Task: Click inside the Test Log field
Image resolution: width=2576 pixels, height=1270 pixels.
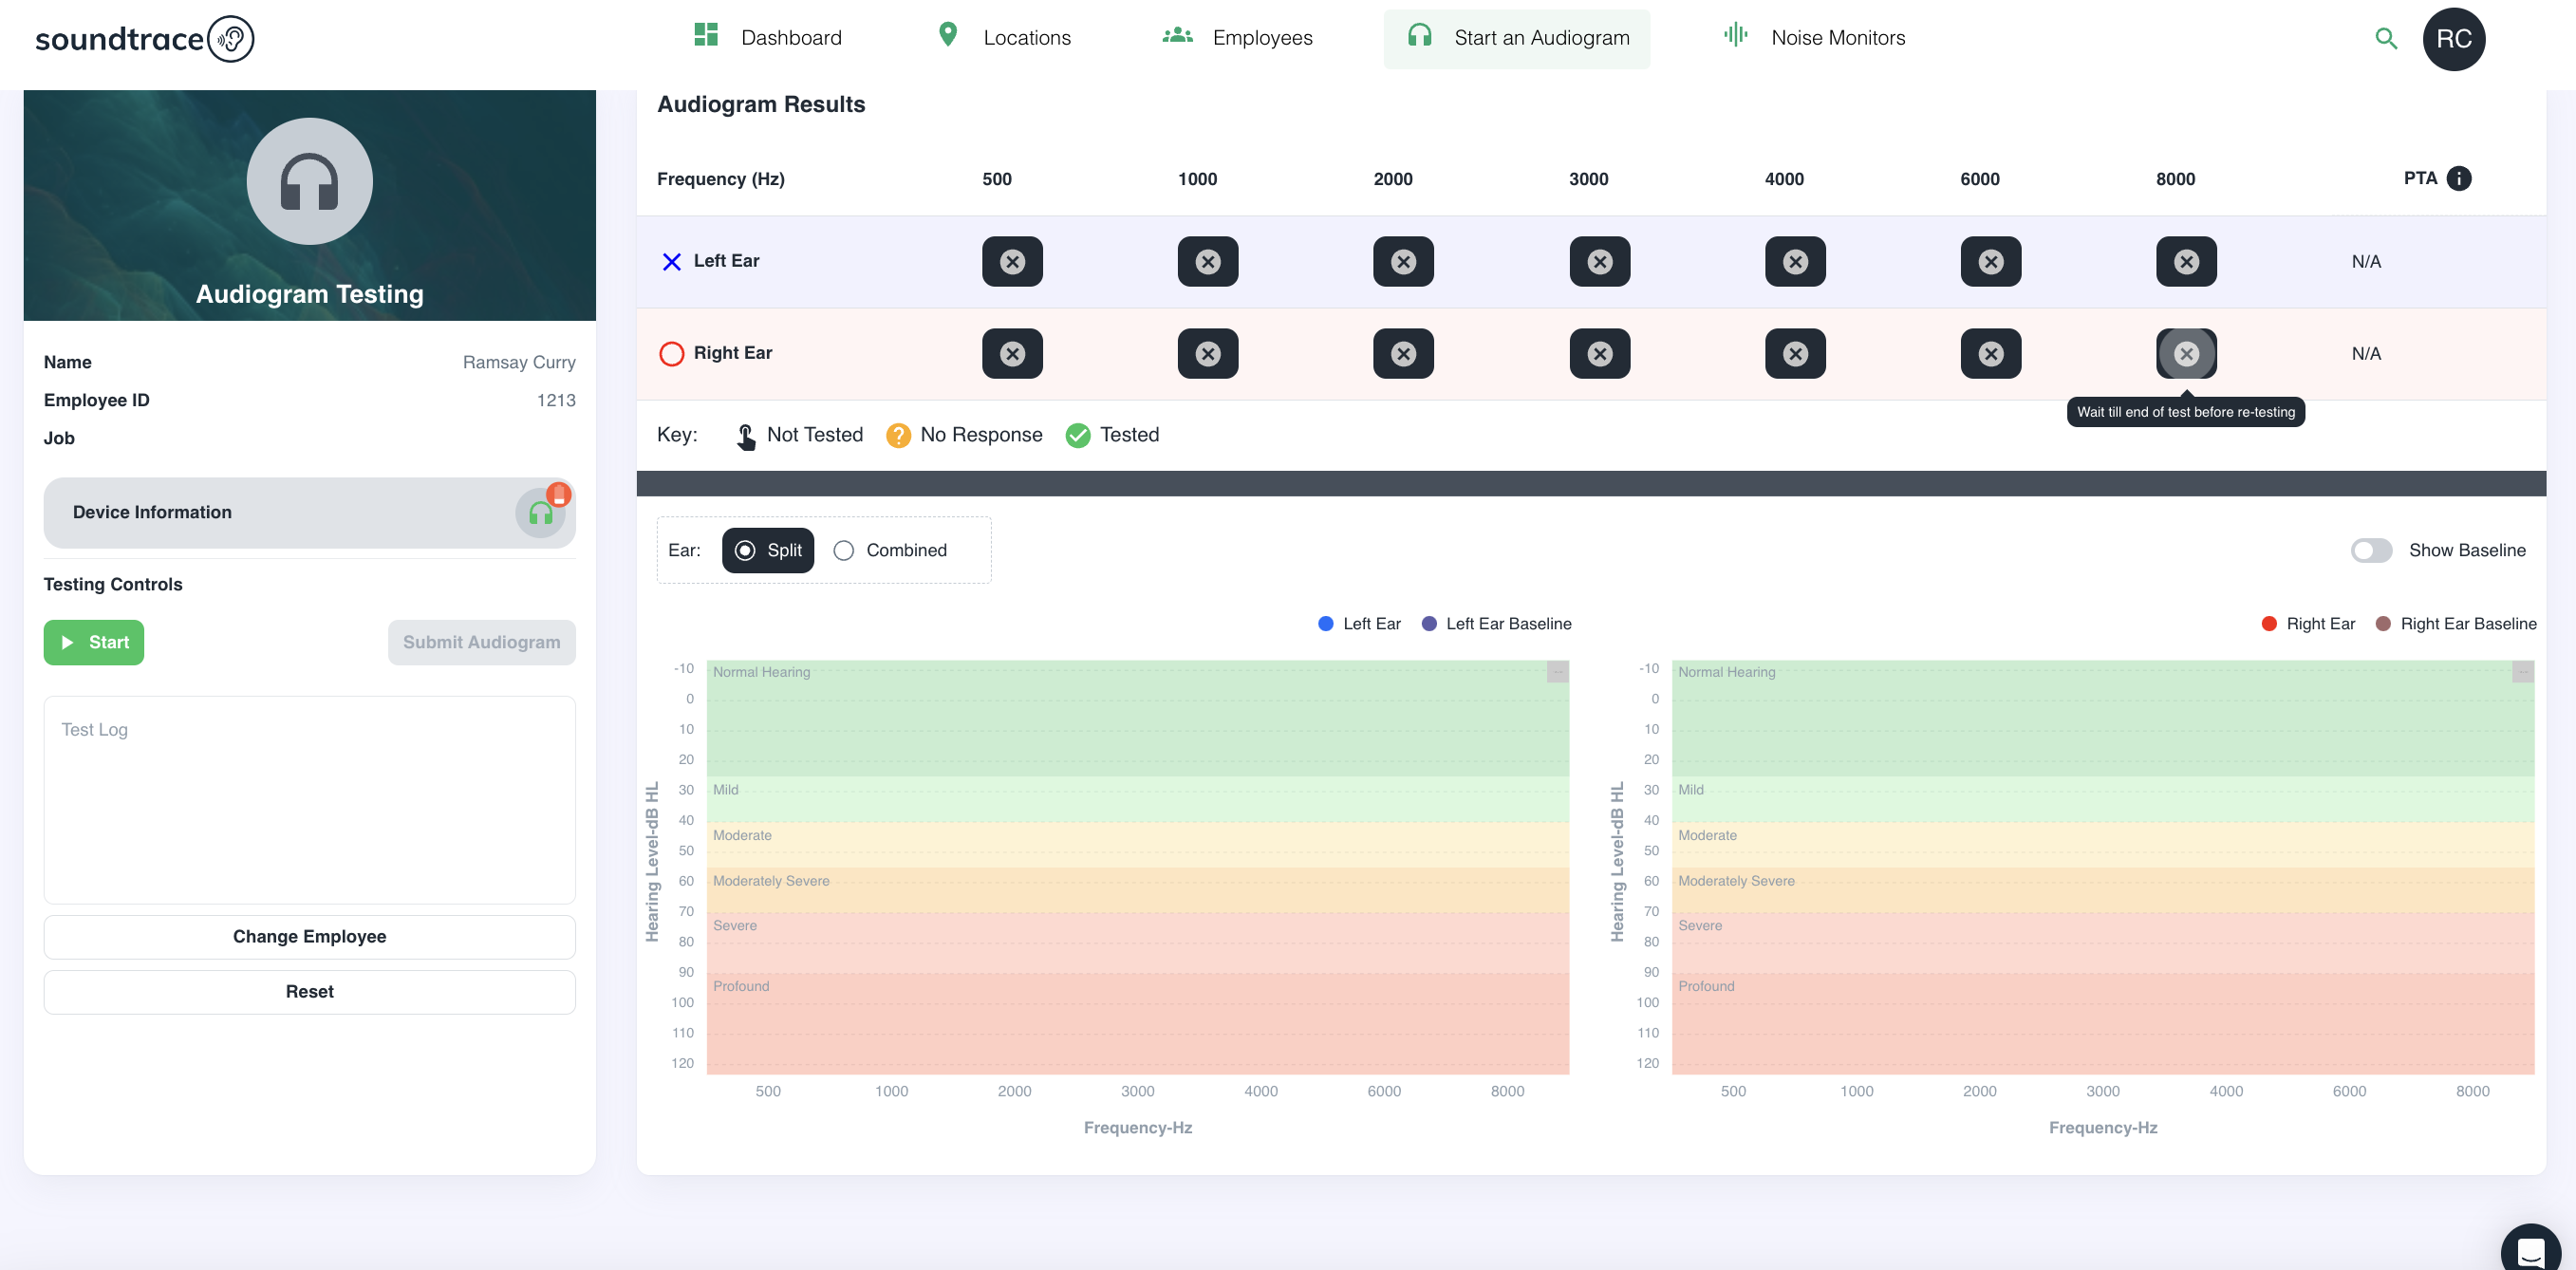Action: coord(309,800)
